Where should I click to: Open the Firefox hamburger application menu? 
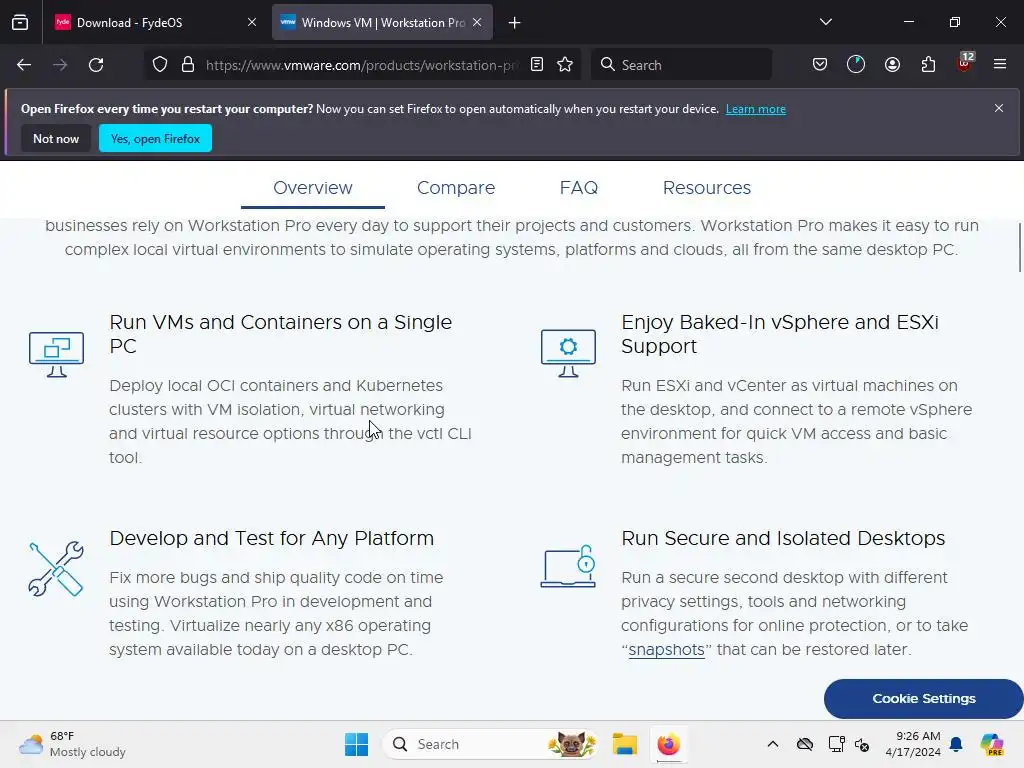coord(1000,65)
